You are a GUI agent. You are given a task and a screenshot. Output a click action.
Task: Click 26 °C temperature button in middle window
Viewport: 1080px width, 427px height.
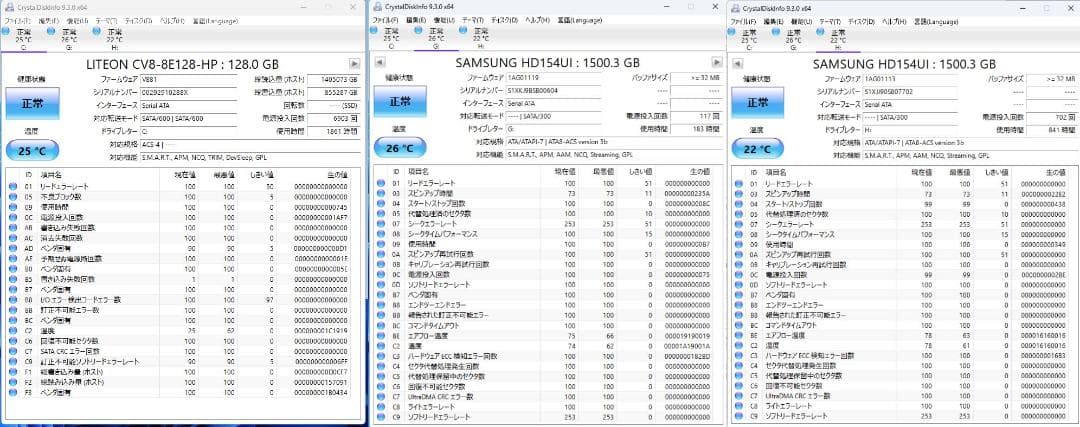pos(400,147)
